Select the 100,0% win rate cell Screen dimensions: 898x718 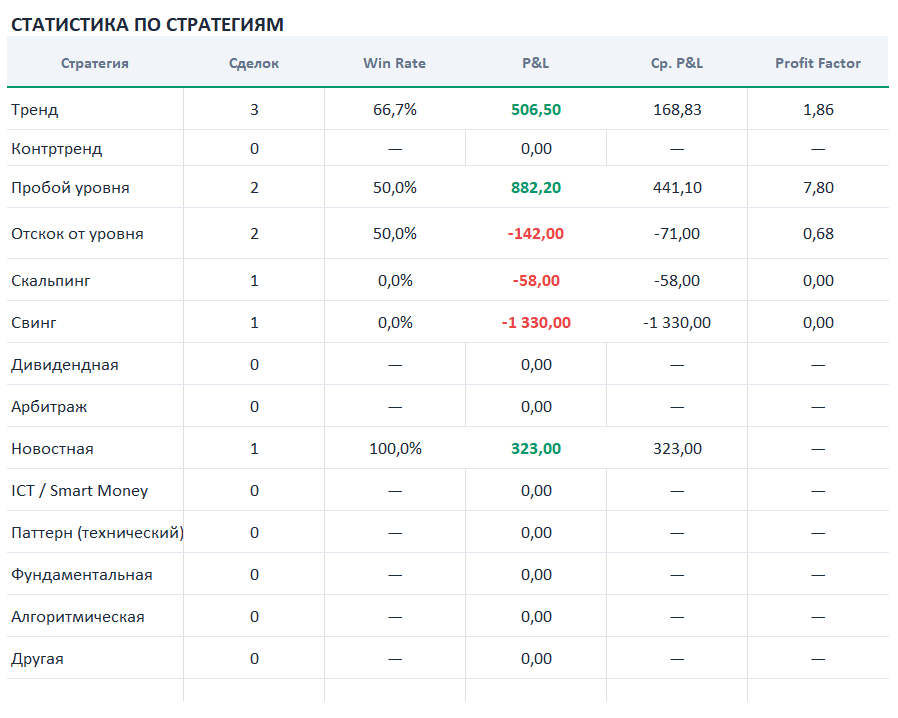pyautogui.click(x=395, y=448)
